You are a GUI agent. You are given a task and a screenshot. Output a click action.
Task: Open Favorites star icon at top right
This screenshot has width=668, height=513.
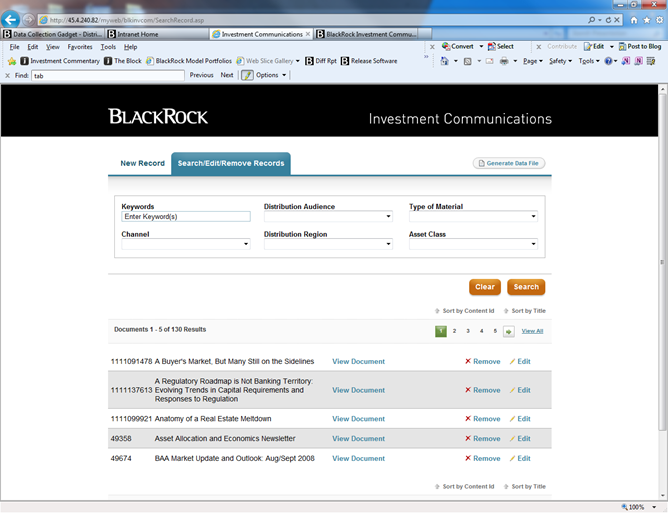point(647,20)
